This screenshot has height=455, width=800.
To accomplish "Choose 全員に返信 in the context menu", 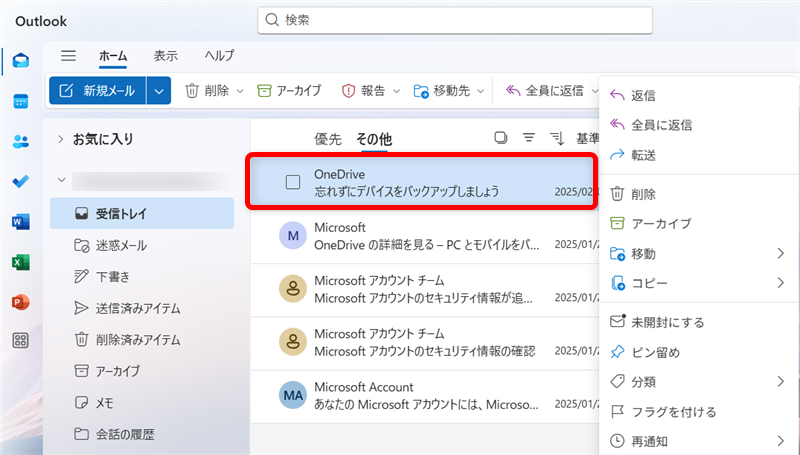I will click(x=698, y=125).
